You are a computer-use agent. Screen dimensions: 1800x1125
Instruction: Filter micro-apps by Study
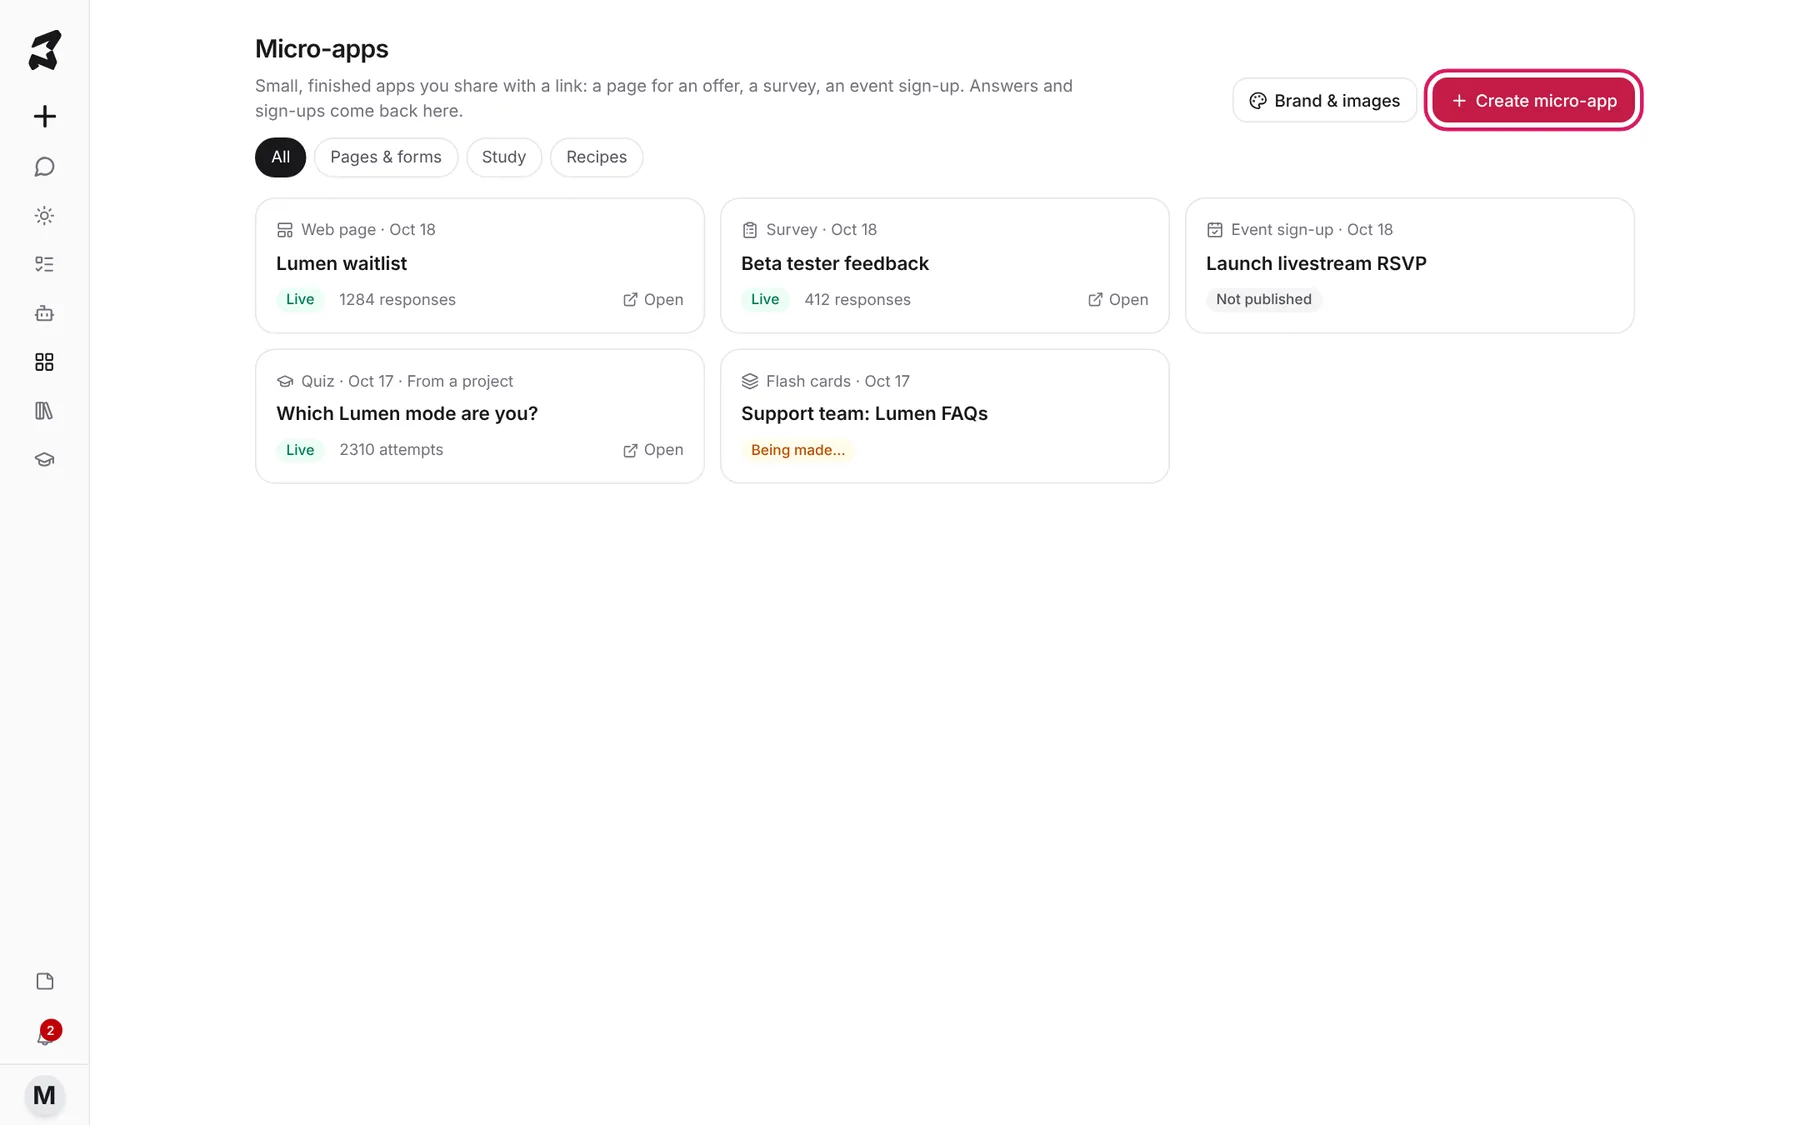tap(504, 157)
